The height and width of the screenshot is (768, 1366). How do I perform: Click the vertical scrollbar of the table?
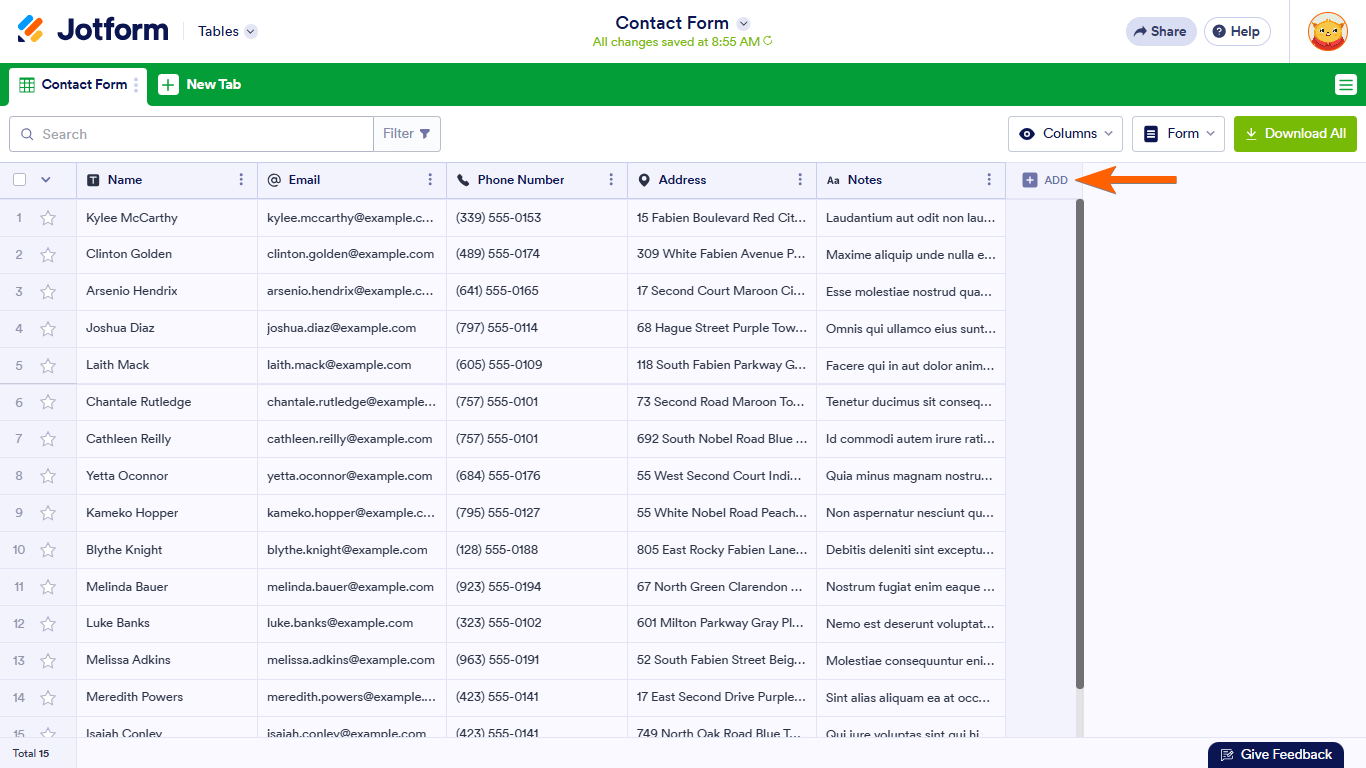[x=1079, y=440]
